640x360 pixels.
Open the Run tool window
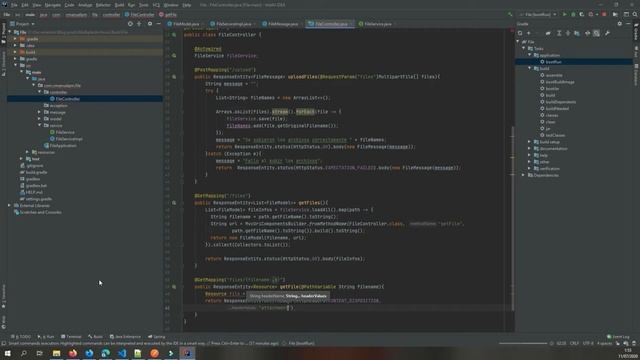click(x=46, y=337)
